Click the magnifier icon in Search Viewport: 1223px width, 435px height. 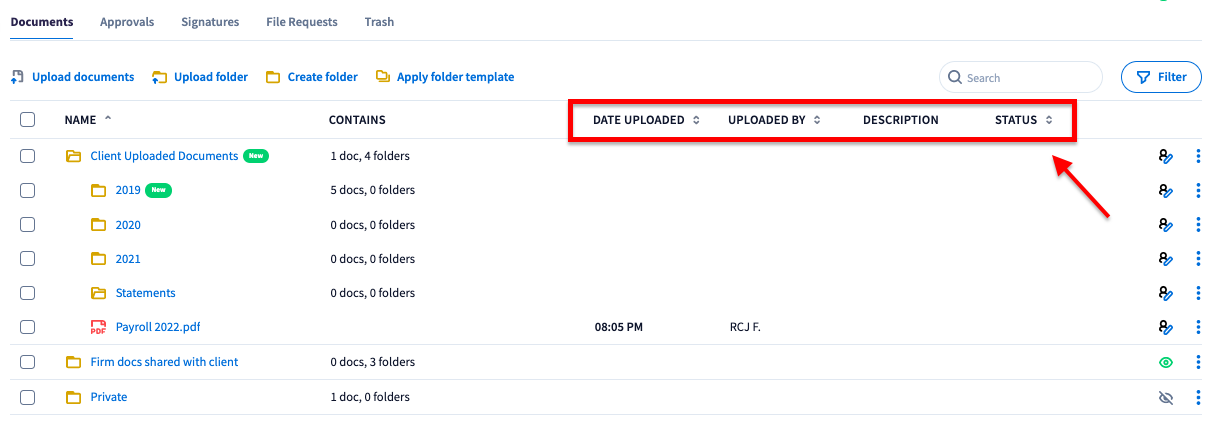coord(955,77)
